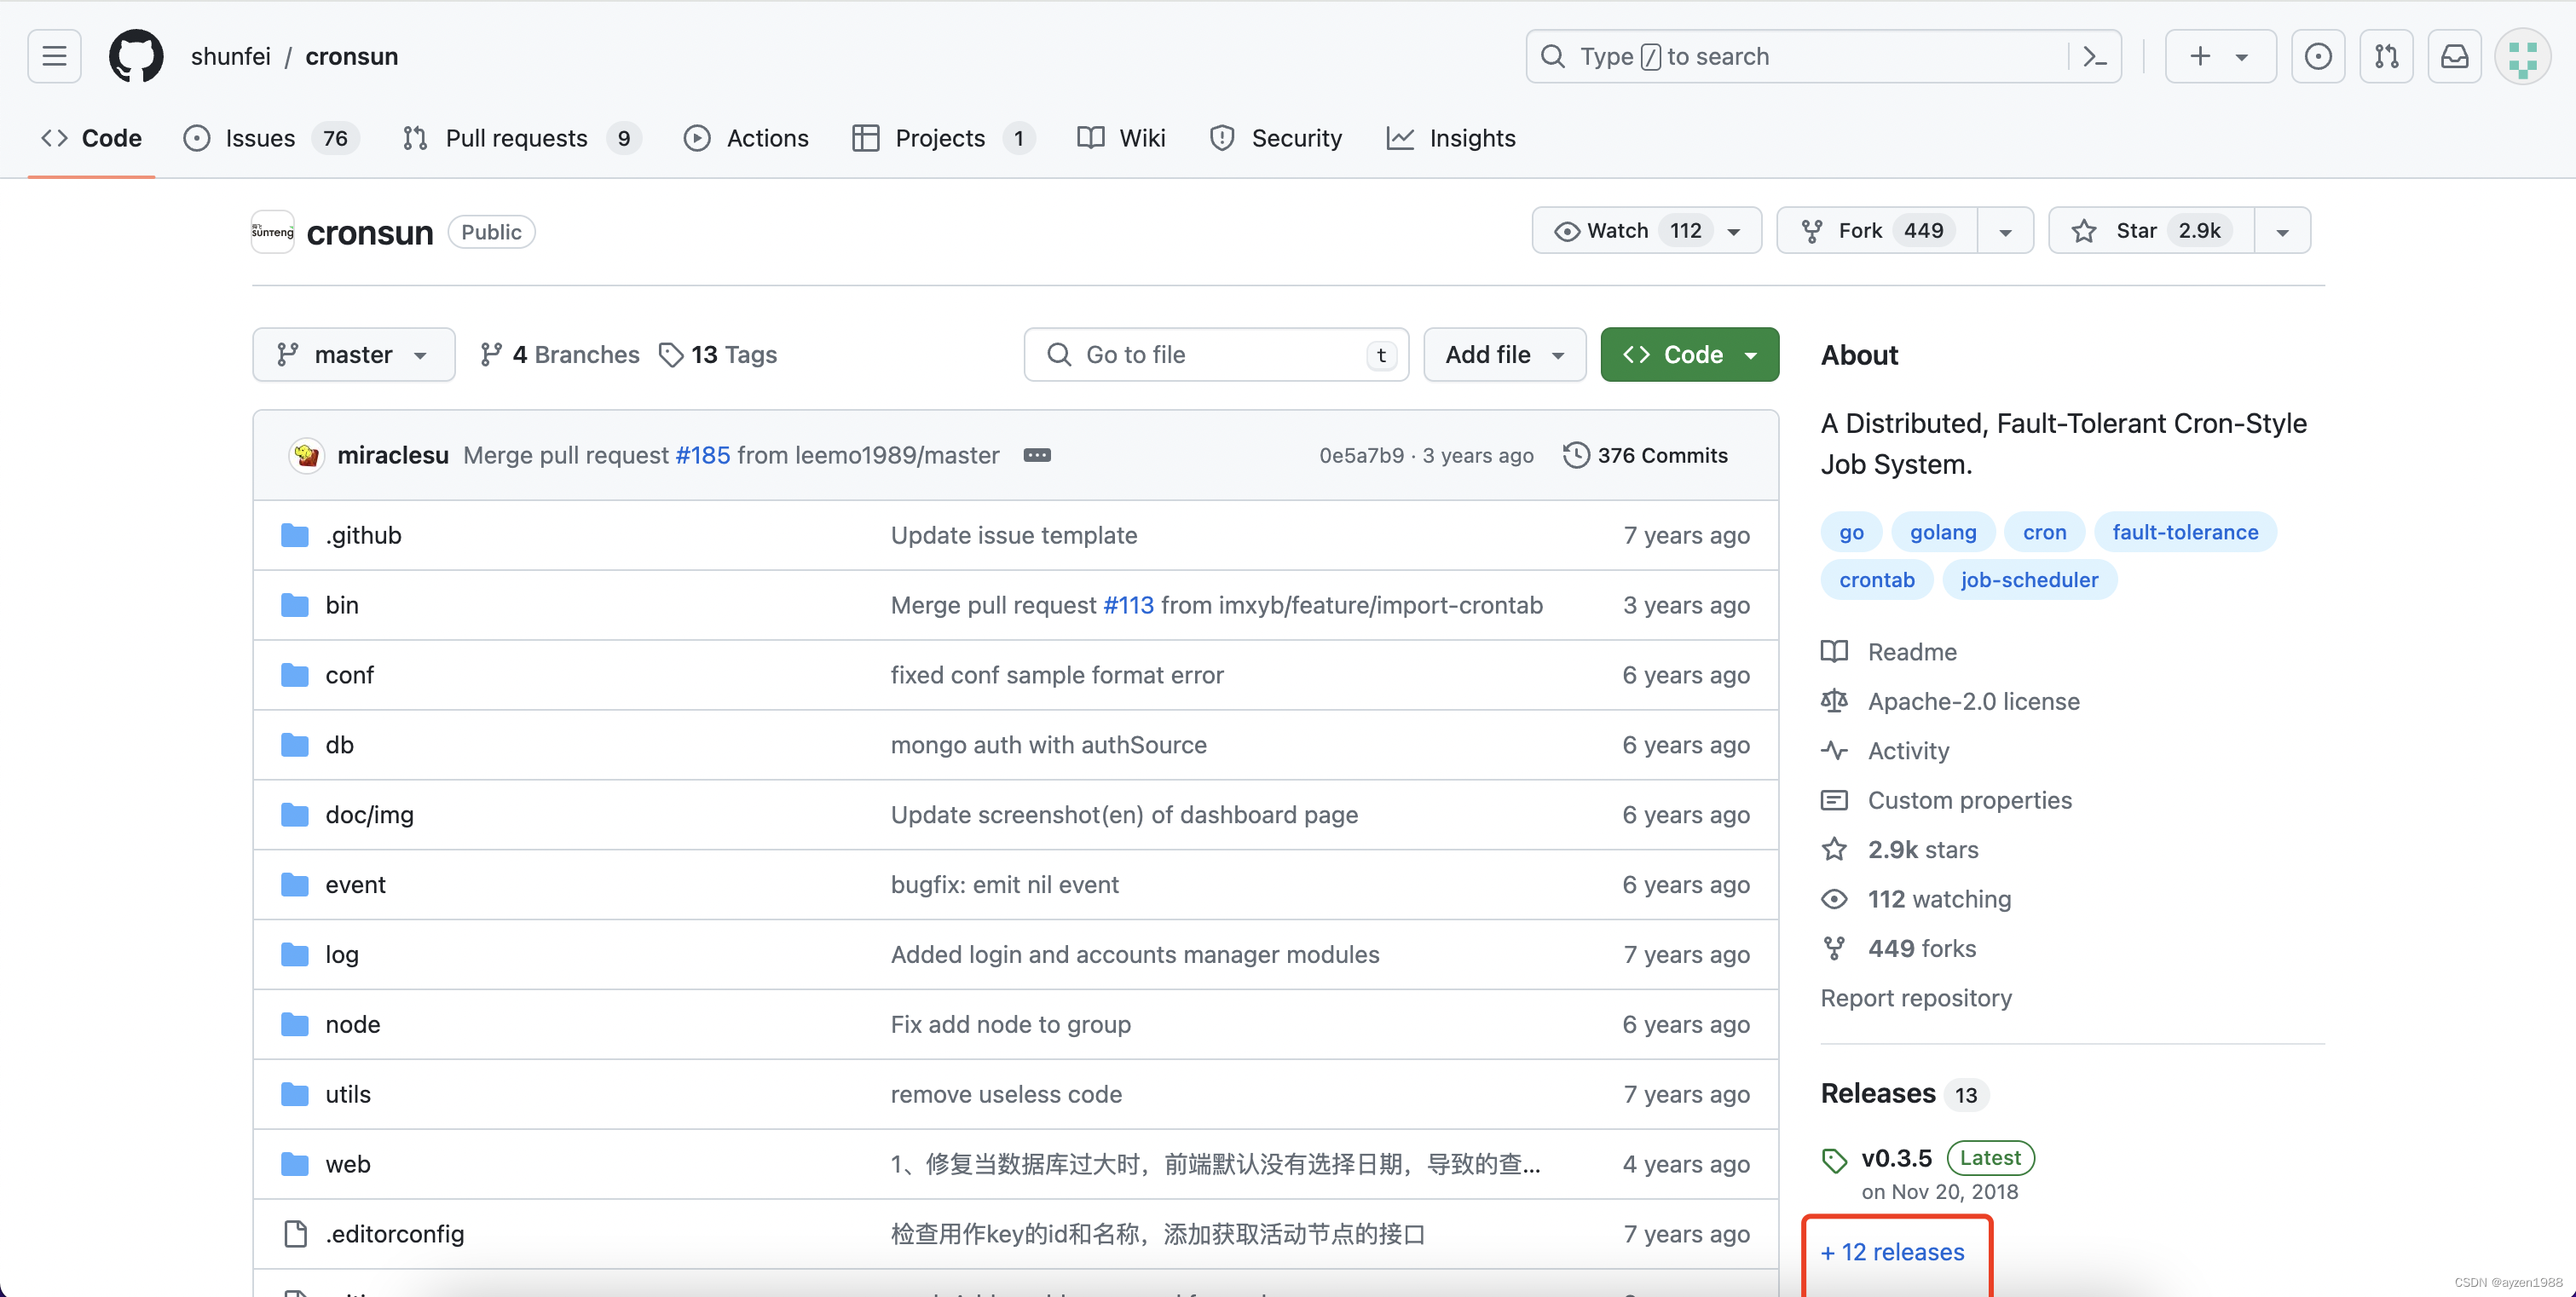Expand Watch notification options arrow
Image resolution: width=2576 pixels, height=1297 pixels.
tap(1734, 231)
